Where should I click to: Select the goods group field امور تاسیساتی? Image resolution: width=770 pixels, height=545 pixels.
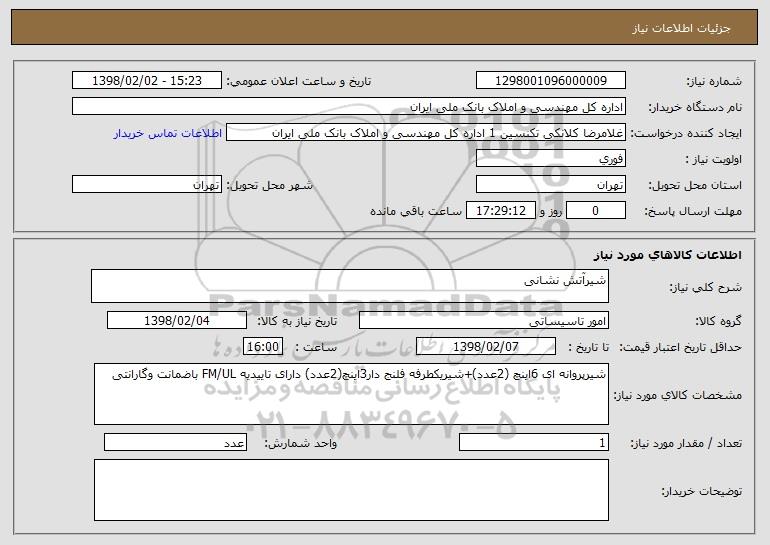tap(484, 321)
